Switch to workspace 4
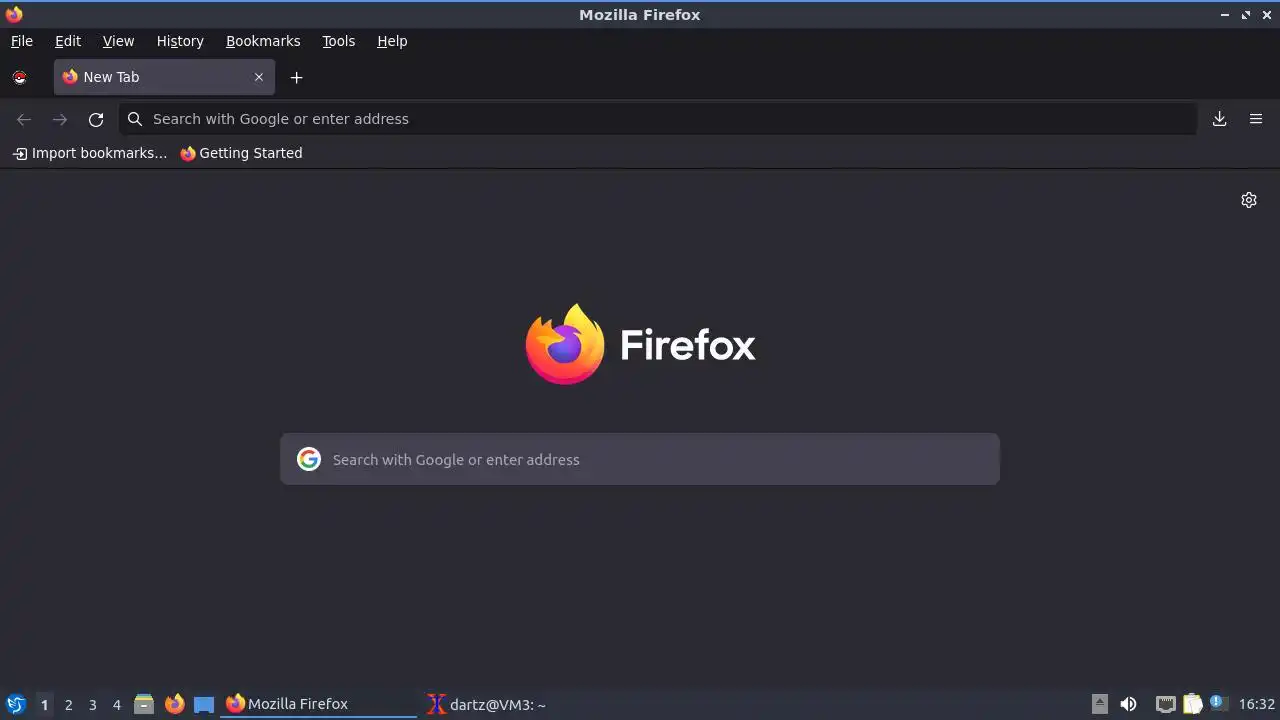Viewport: 1280px width, 720px height. click(116, 704)
